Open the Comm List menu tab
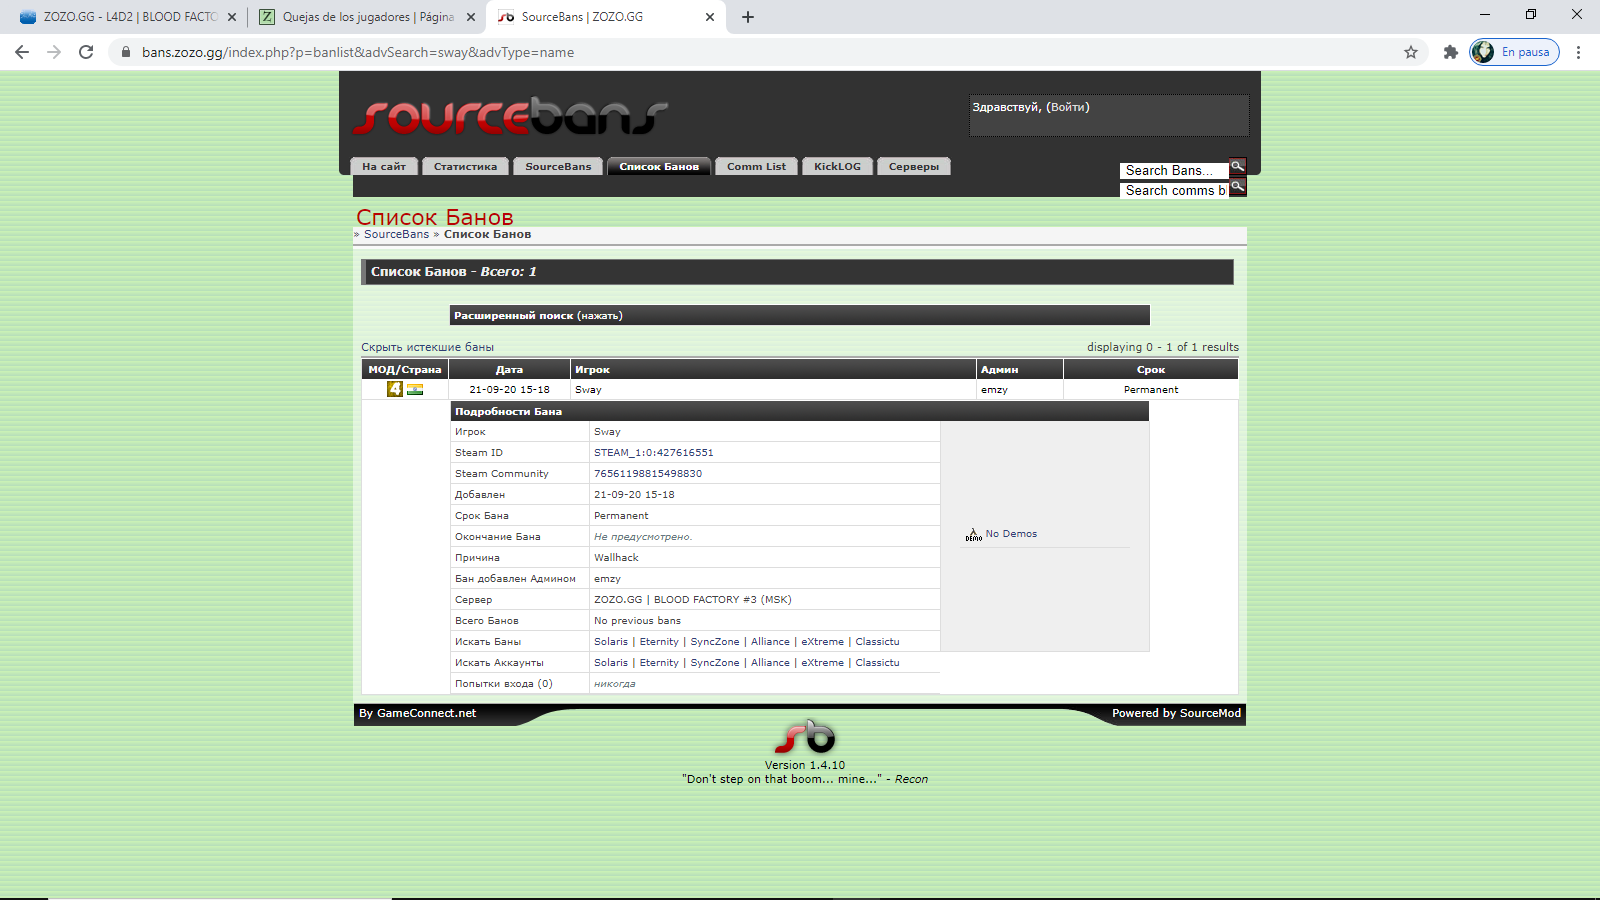The width and height of the screenshot is (1600, 900). (x=757, y=166)
